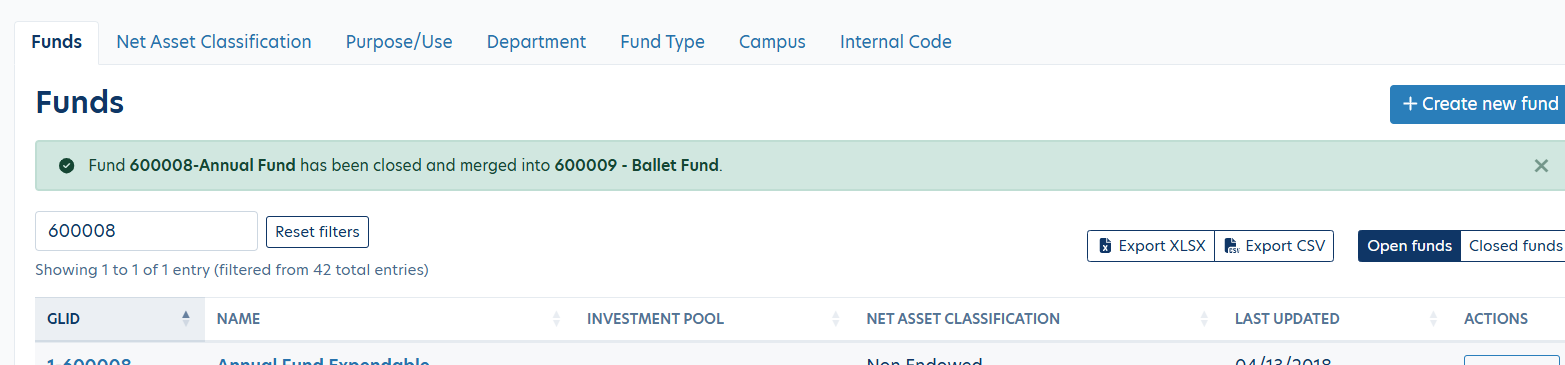This screenshot has width=1565, height=365.
Task: Sort by GLID column arrows
Action: click(185, 319)
